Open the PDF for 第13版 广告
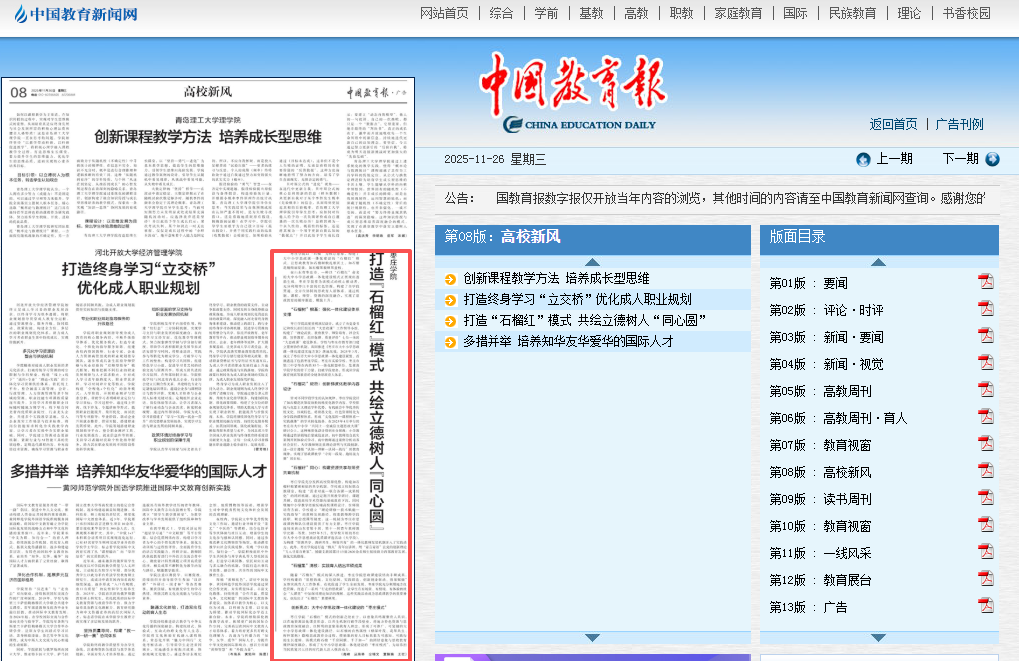This screenshot has width=1019, height=661. (986, 608)
